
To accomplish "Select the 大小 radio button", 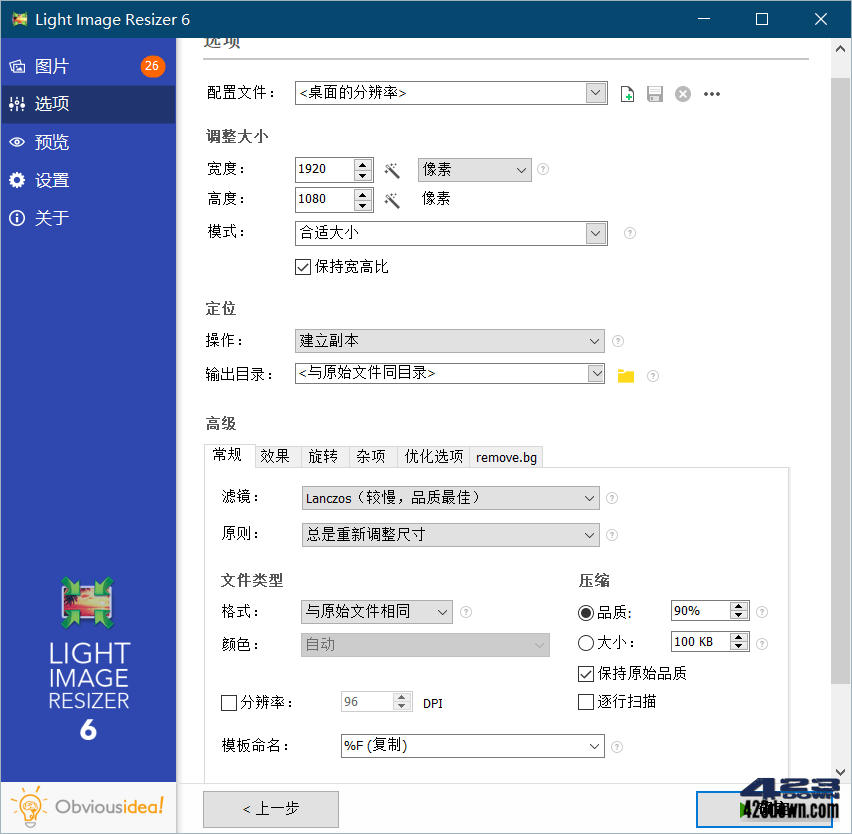I will 584,641.
